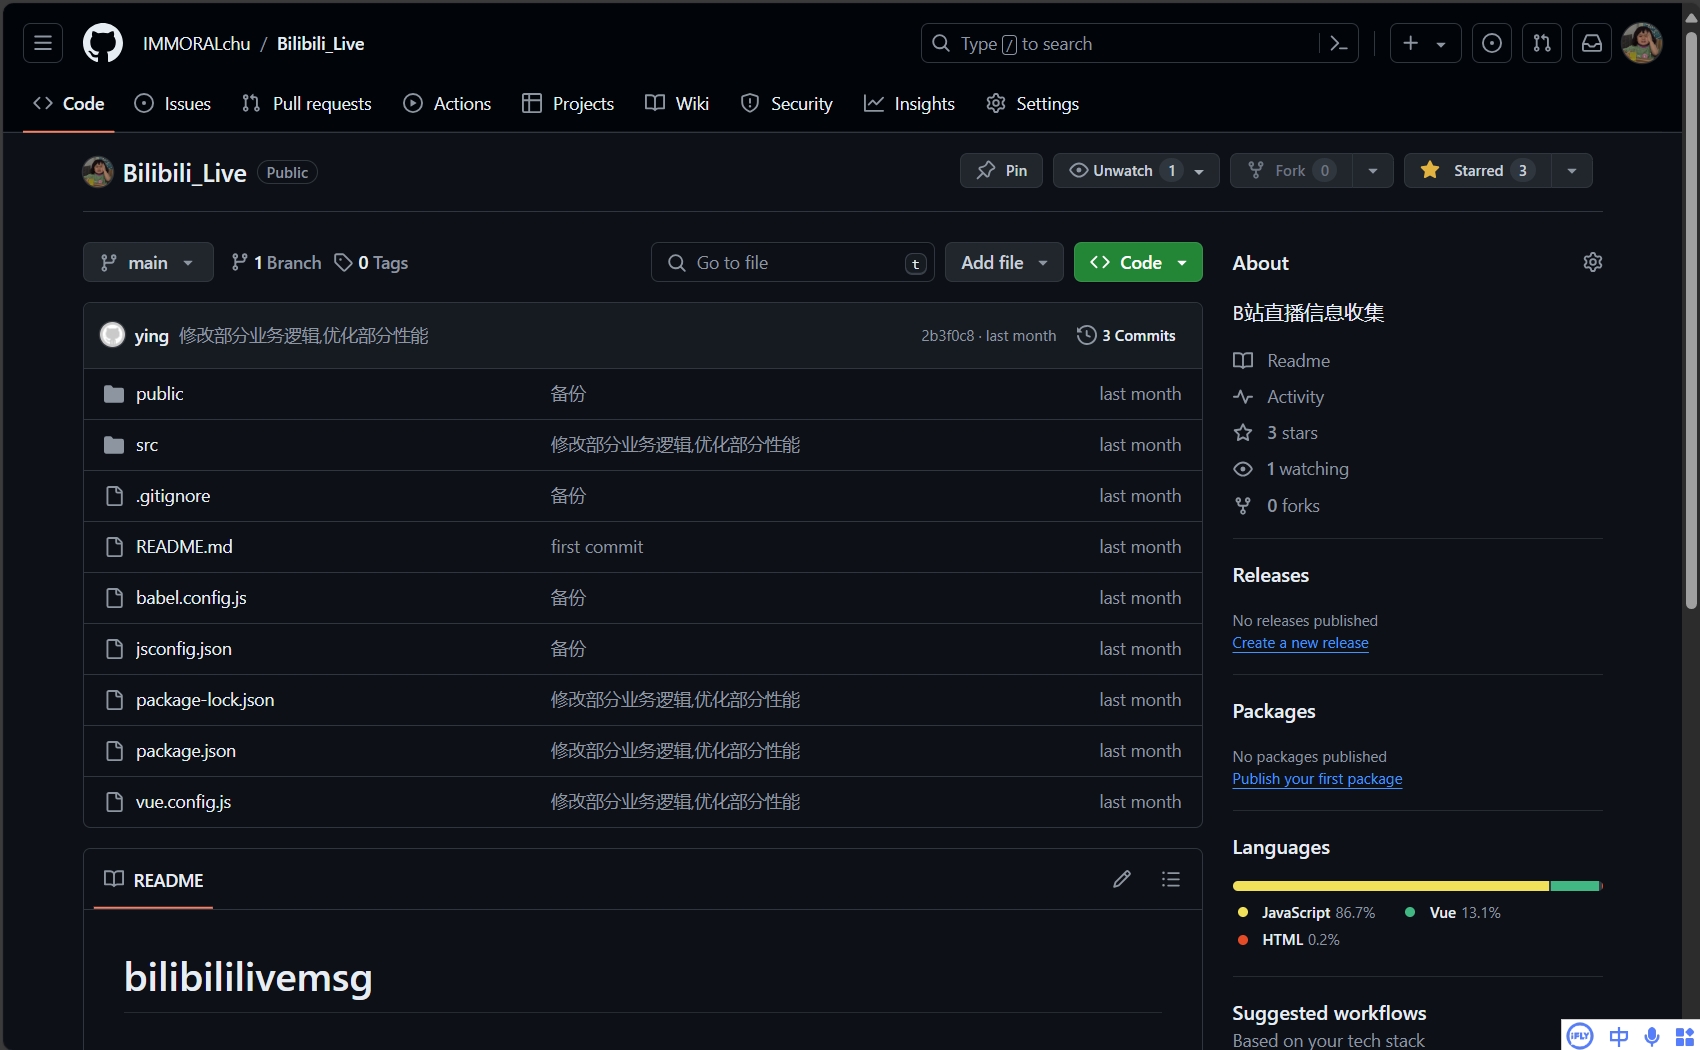Image resolution: width=1700 pixels, height=1050 pixels.
Task: Focus the Go to file field
Action: [x=792, y=262]
